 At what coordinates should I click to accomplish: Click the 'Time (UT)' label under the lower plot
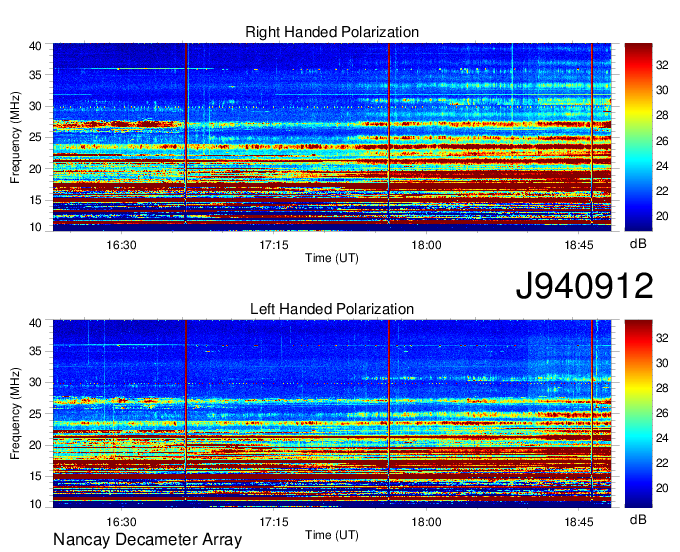[332, 535]
